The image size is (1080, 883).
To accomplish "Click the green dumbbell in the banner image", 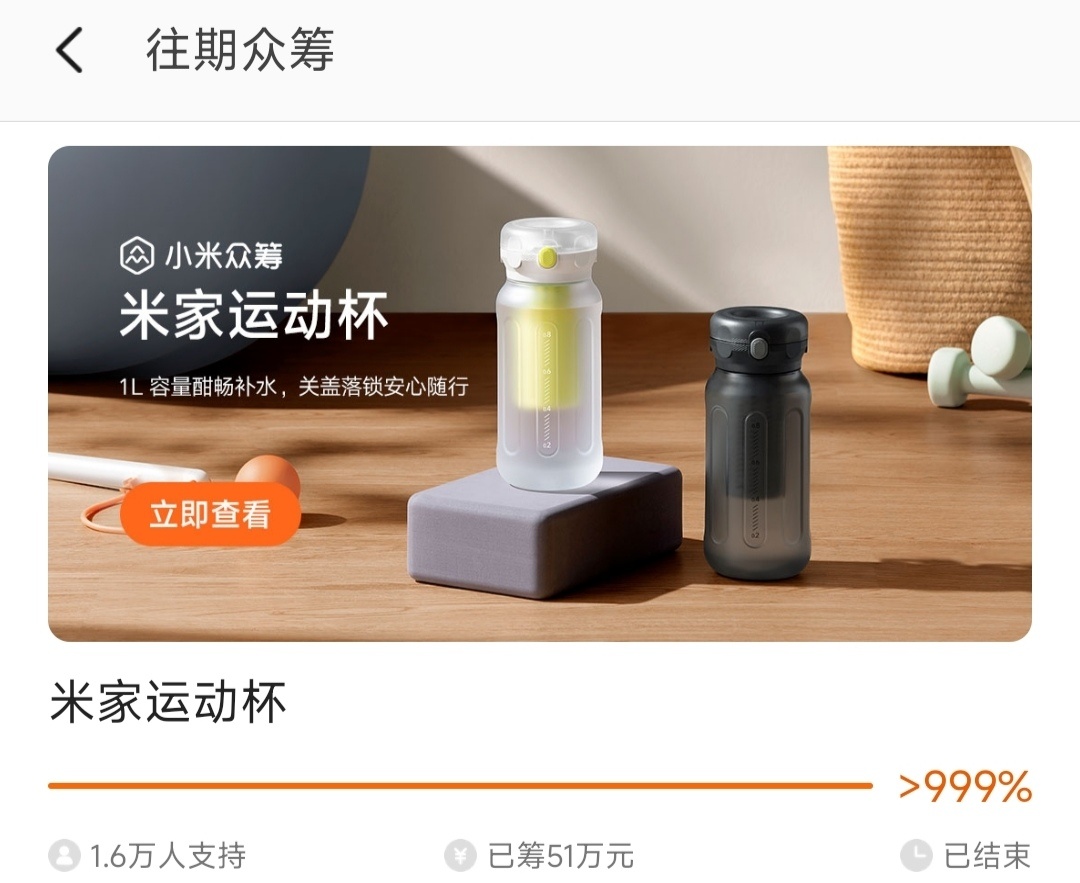I will click(x=979, y=362).
